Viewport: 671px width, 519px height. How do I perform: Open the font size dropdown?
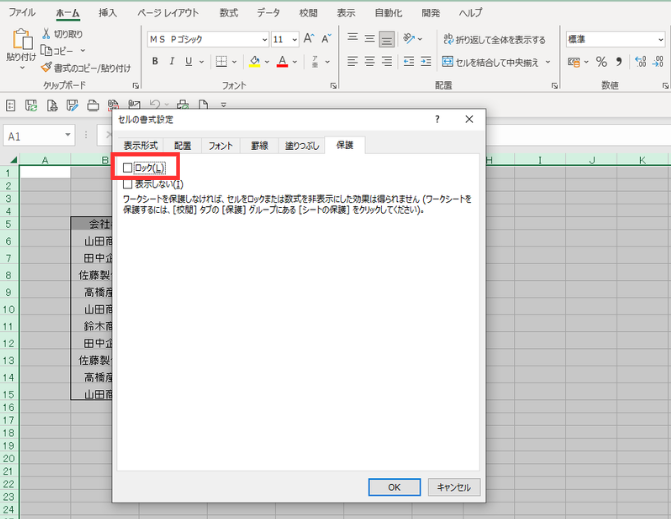295,40
